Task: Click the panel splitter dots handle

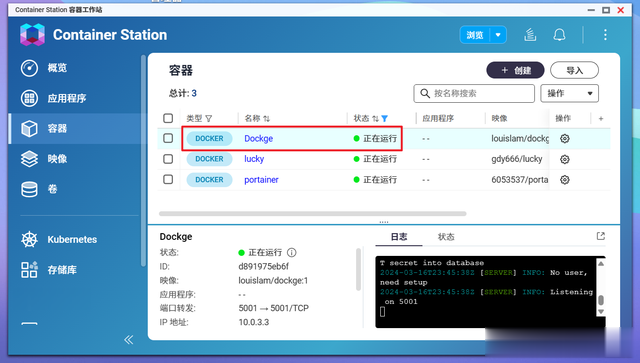Action: click(384, 222)
